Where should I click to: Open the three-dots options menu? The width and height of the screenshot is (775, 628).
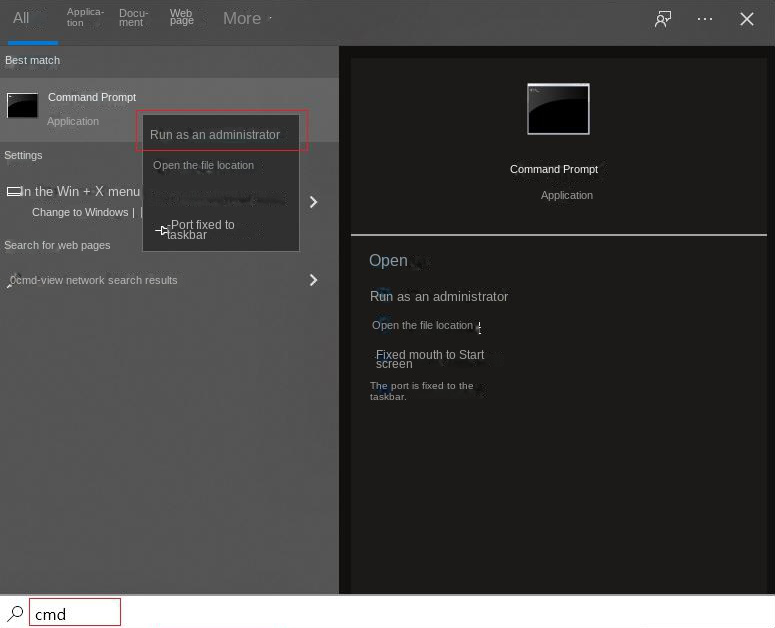[x=705, y=19]
